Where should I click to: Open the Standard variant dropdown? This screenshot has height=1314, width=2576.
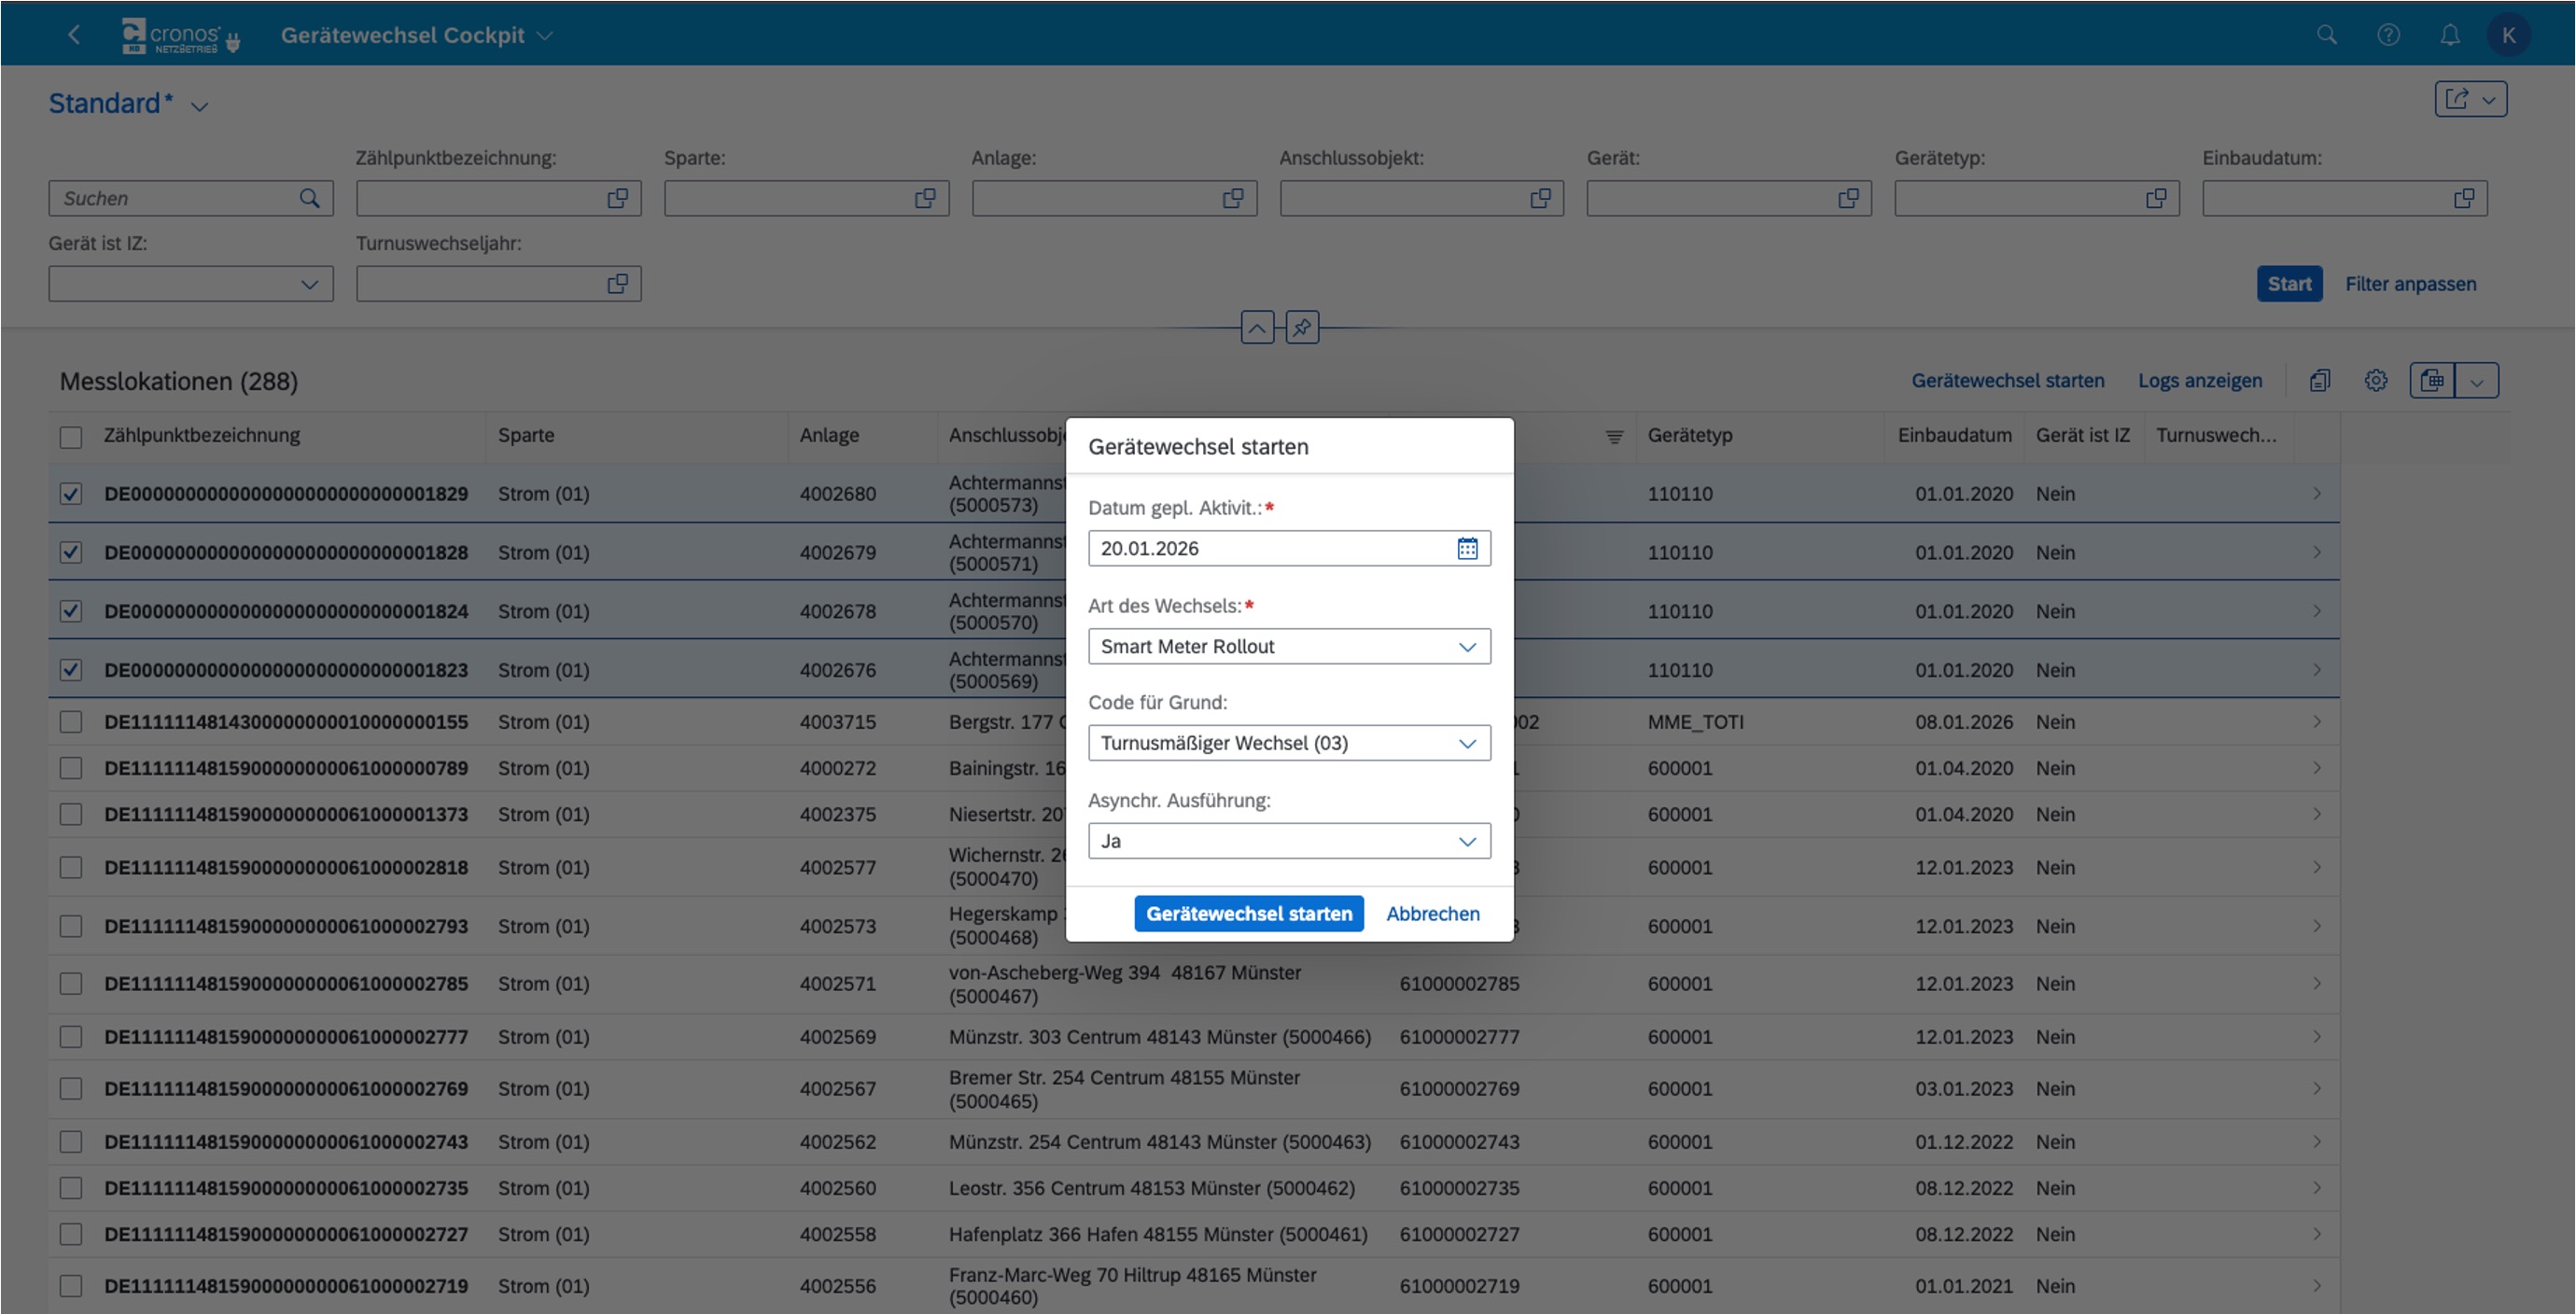(x=199, y=106)
